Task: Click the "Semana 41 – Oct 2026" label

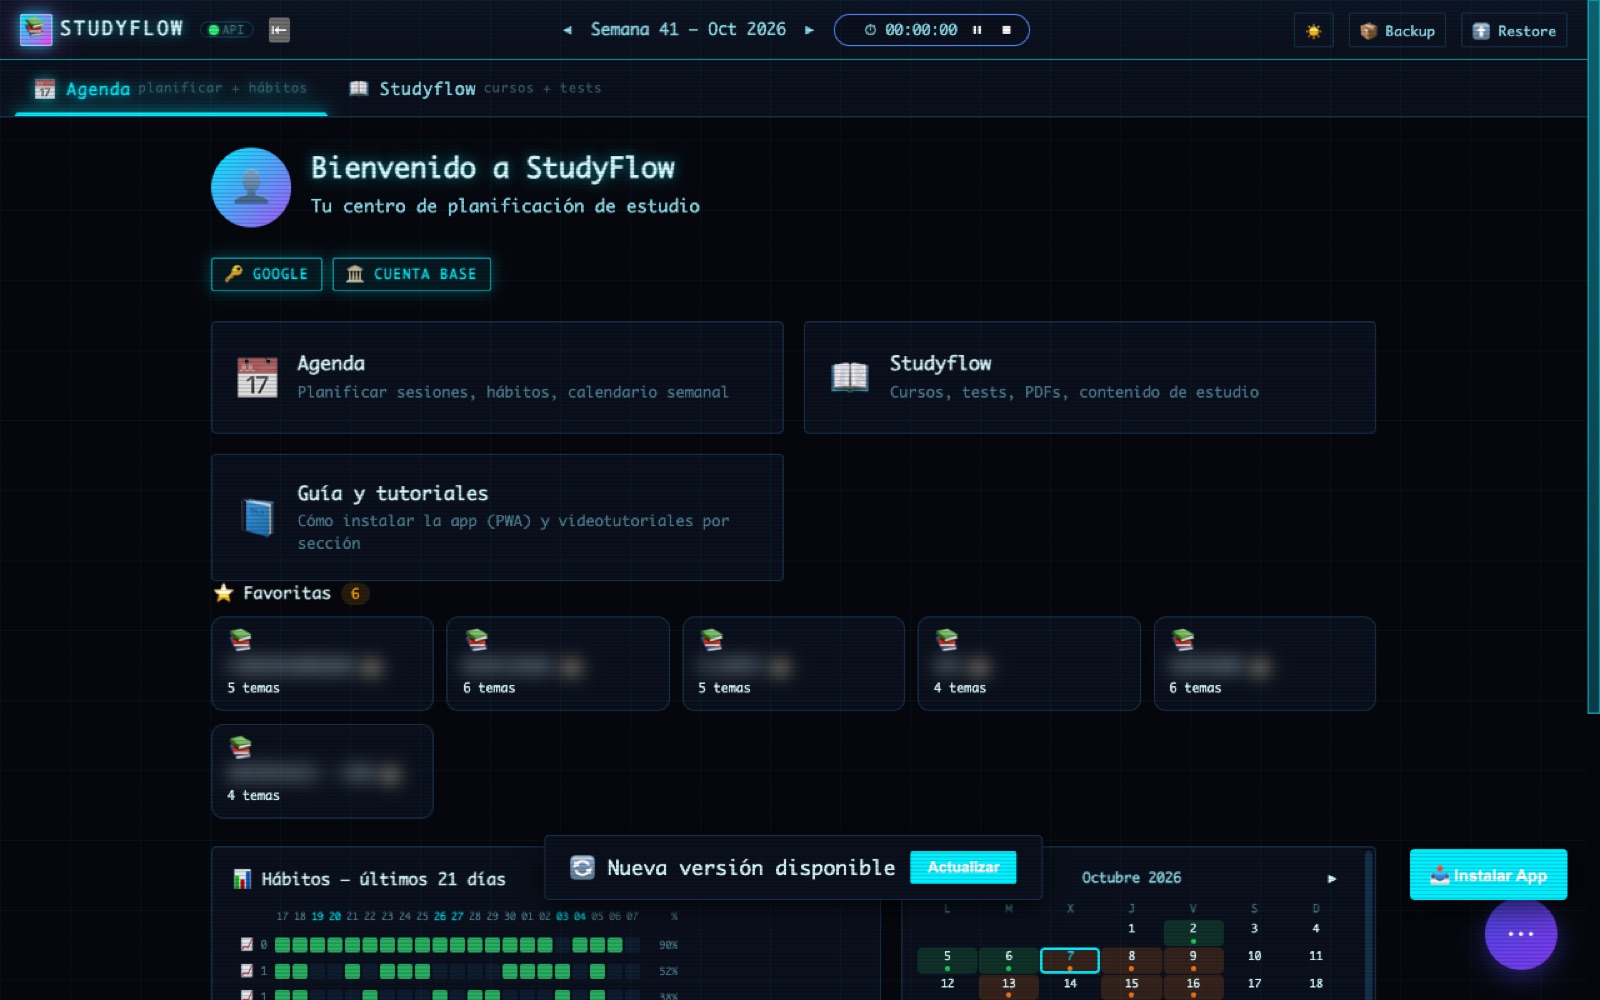Action: [688, 30]
